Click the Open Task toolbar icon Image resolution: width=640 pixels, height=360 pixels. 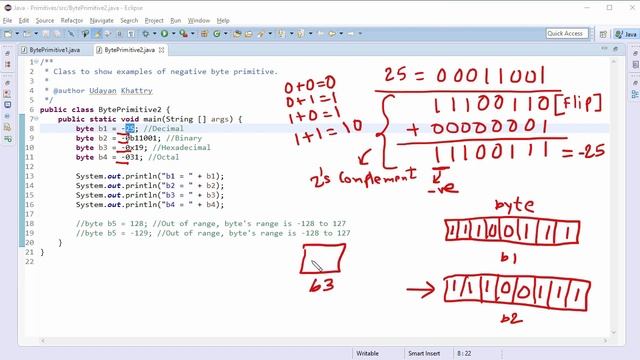click(x=249, y=34)
